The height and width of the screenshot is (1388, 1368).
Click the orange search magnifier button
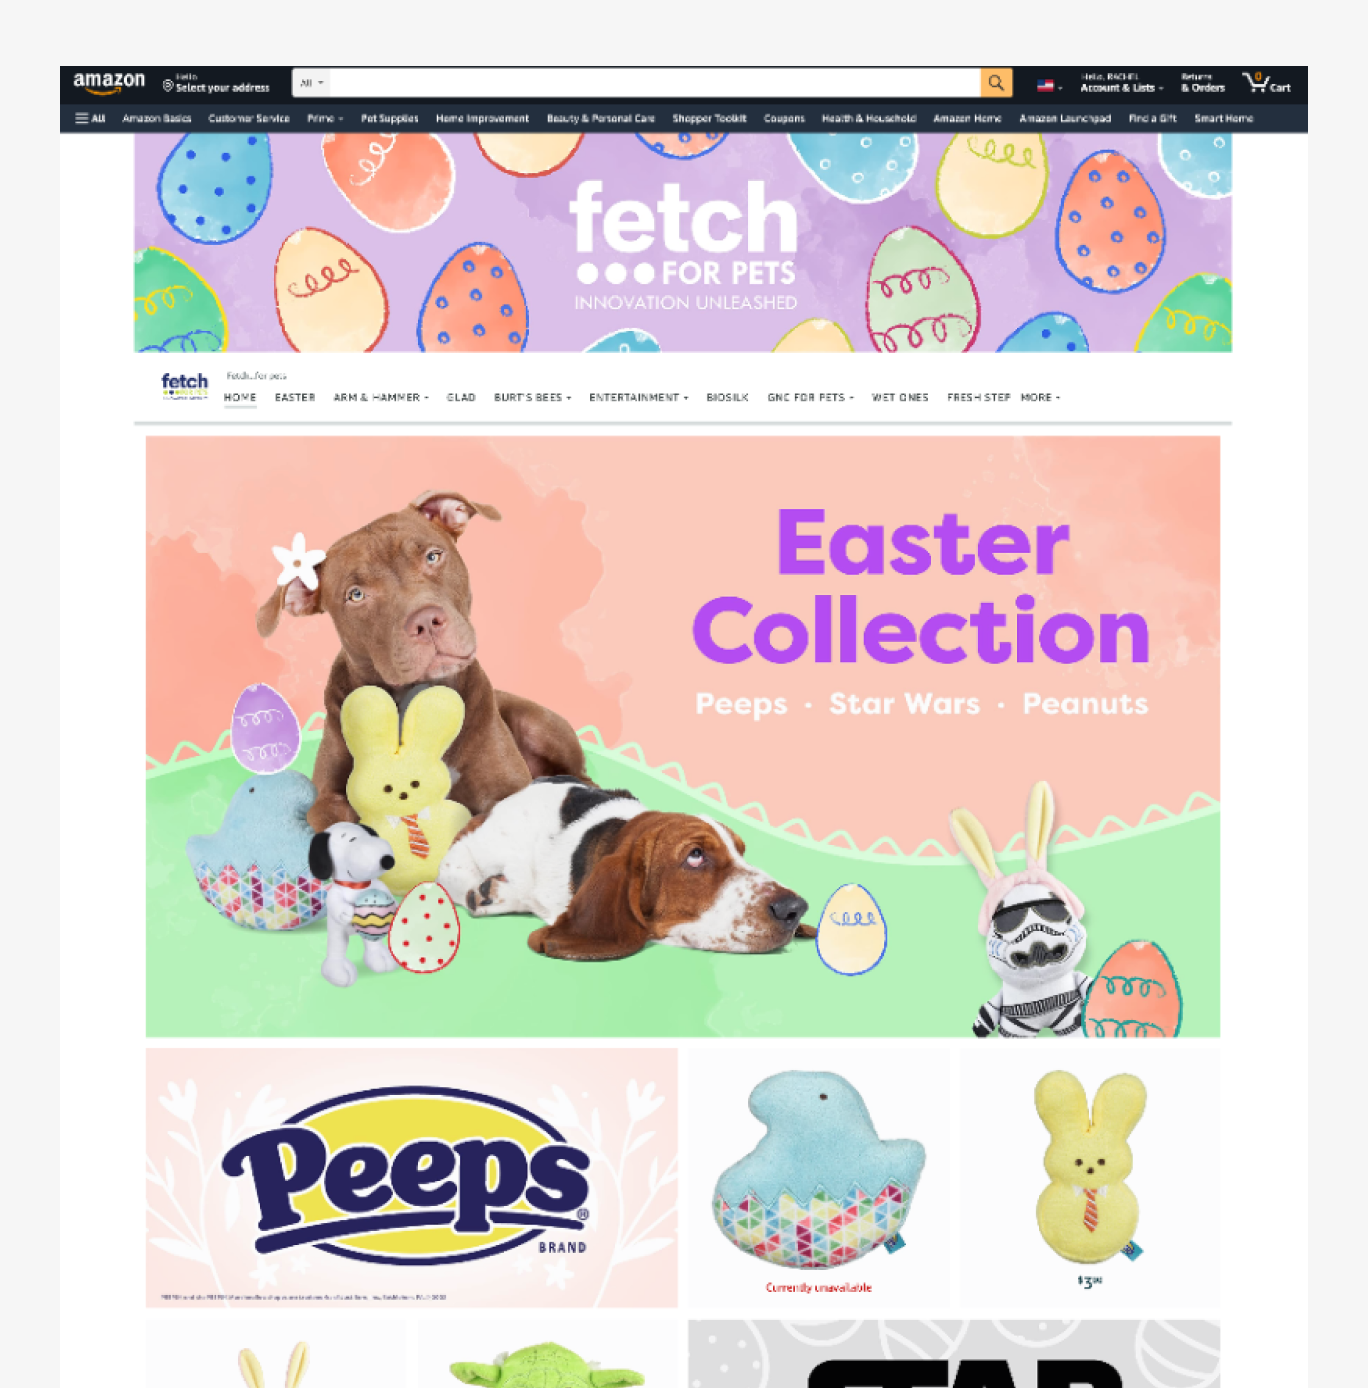tap(996, 83)
